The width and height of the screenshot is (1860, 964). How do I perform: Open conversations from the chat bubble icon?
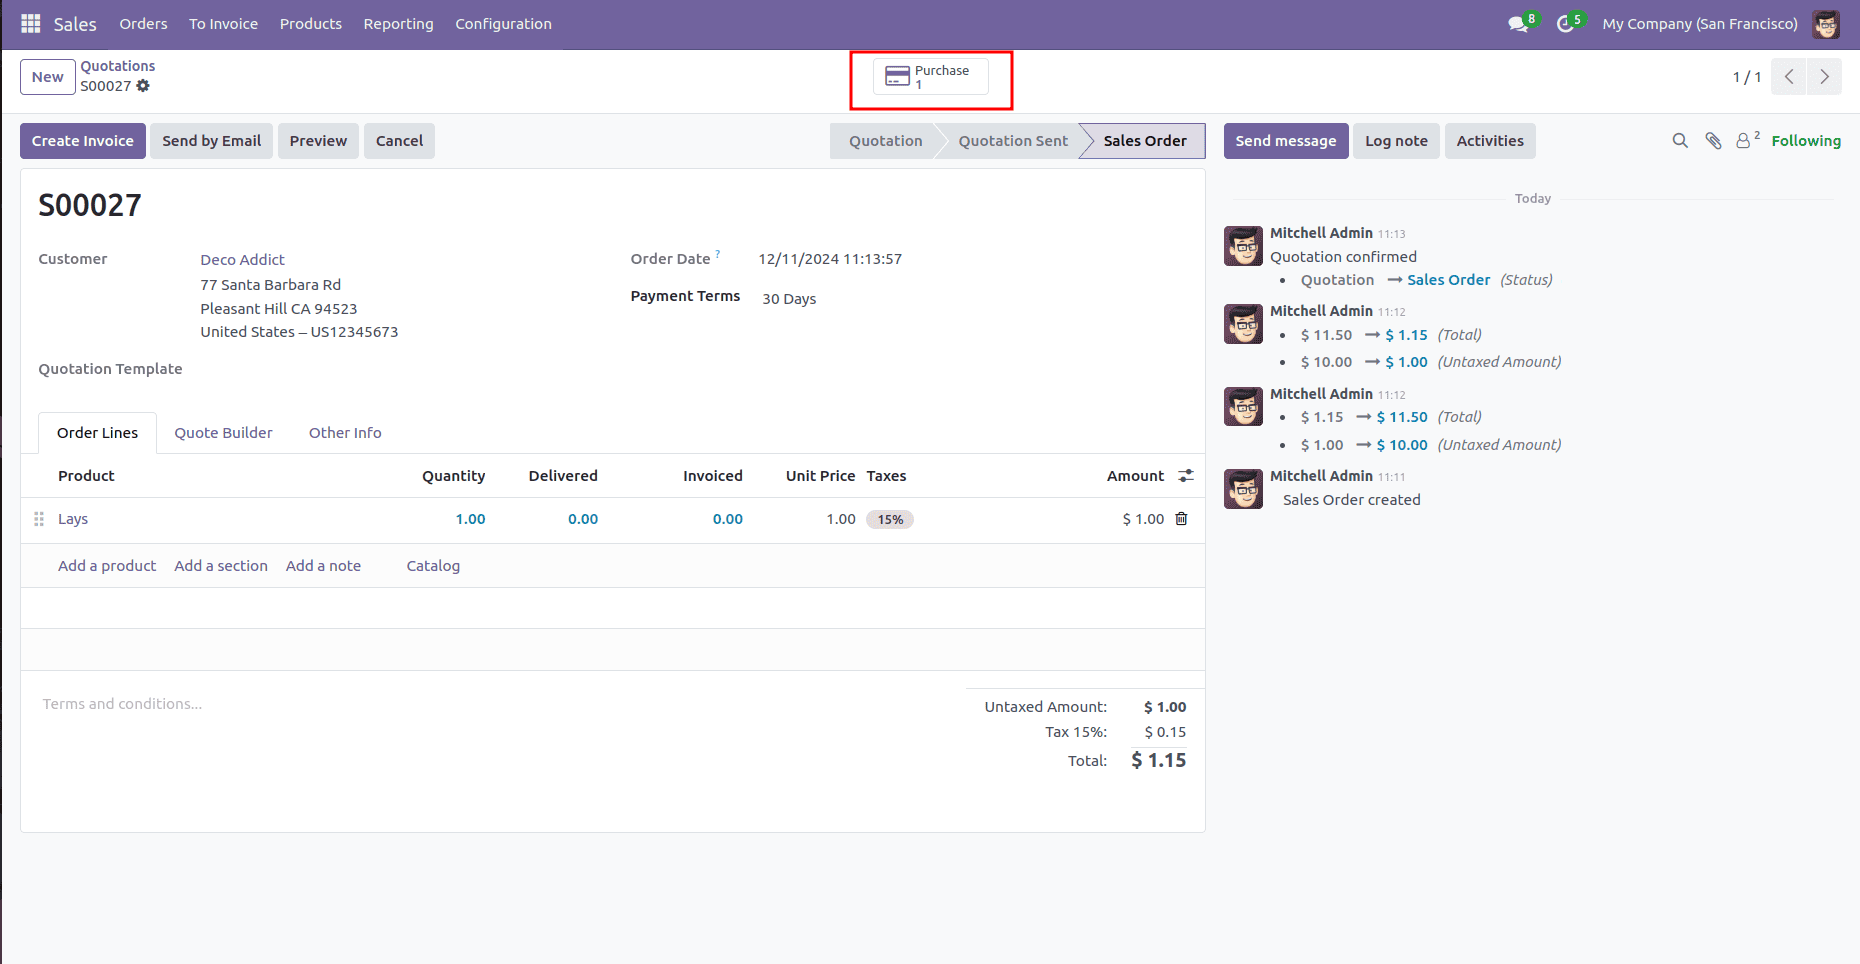1514,23
